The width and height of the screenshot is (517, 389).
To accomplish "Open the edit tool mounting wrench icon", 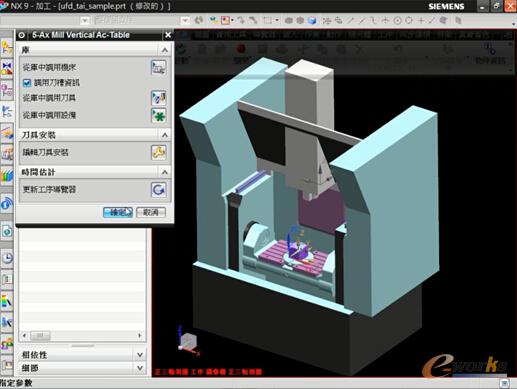I will (158, 153).
